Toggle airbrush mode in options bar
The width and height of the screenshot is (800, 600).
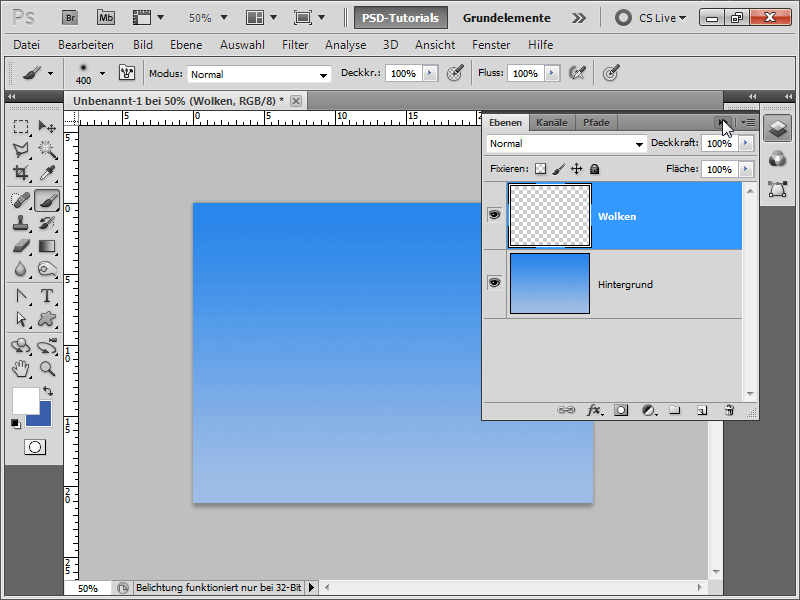tap(577, 73)
